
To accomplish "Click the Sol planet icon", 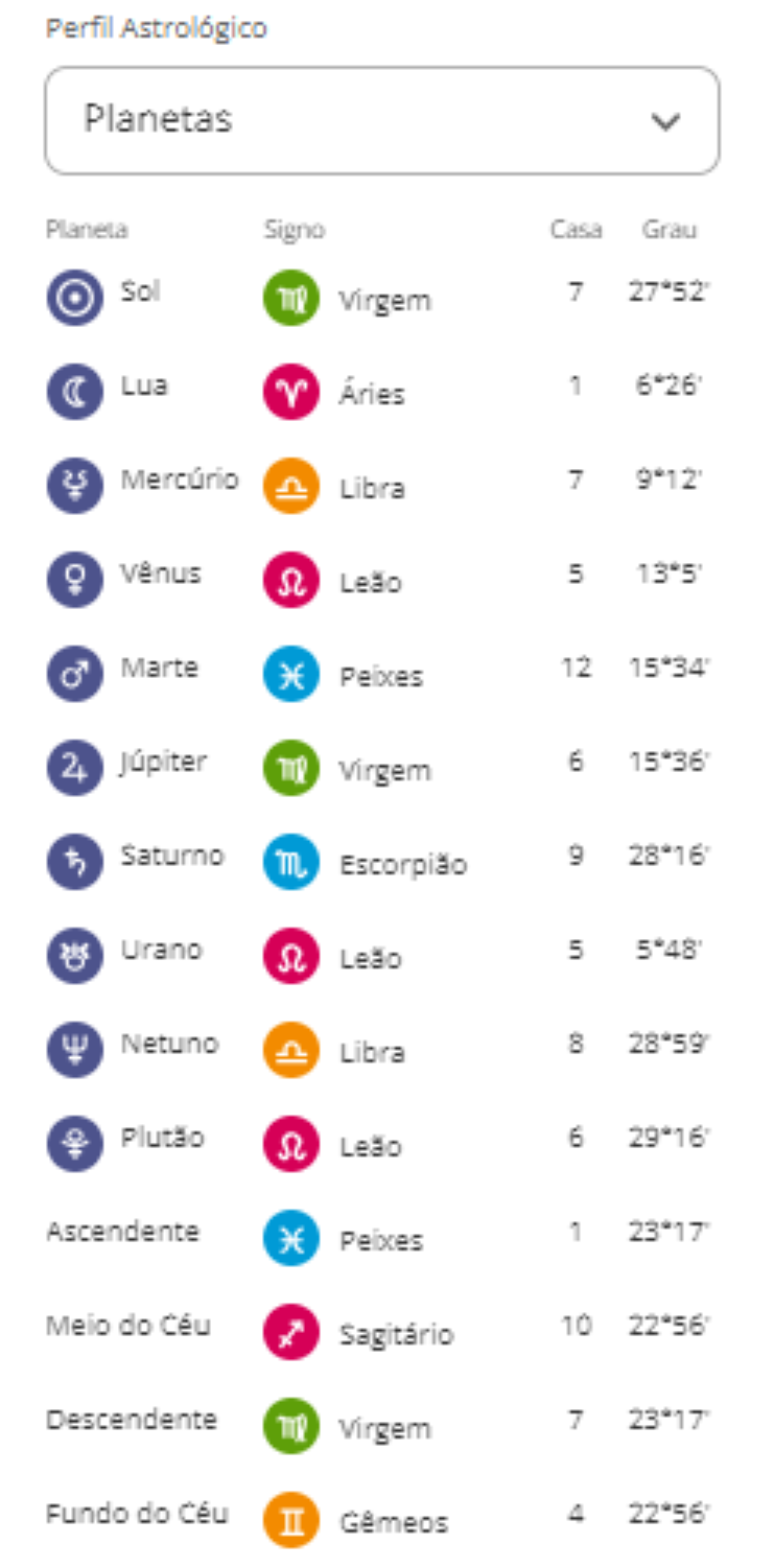I will click(75, 297).
